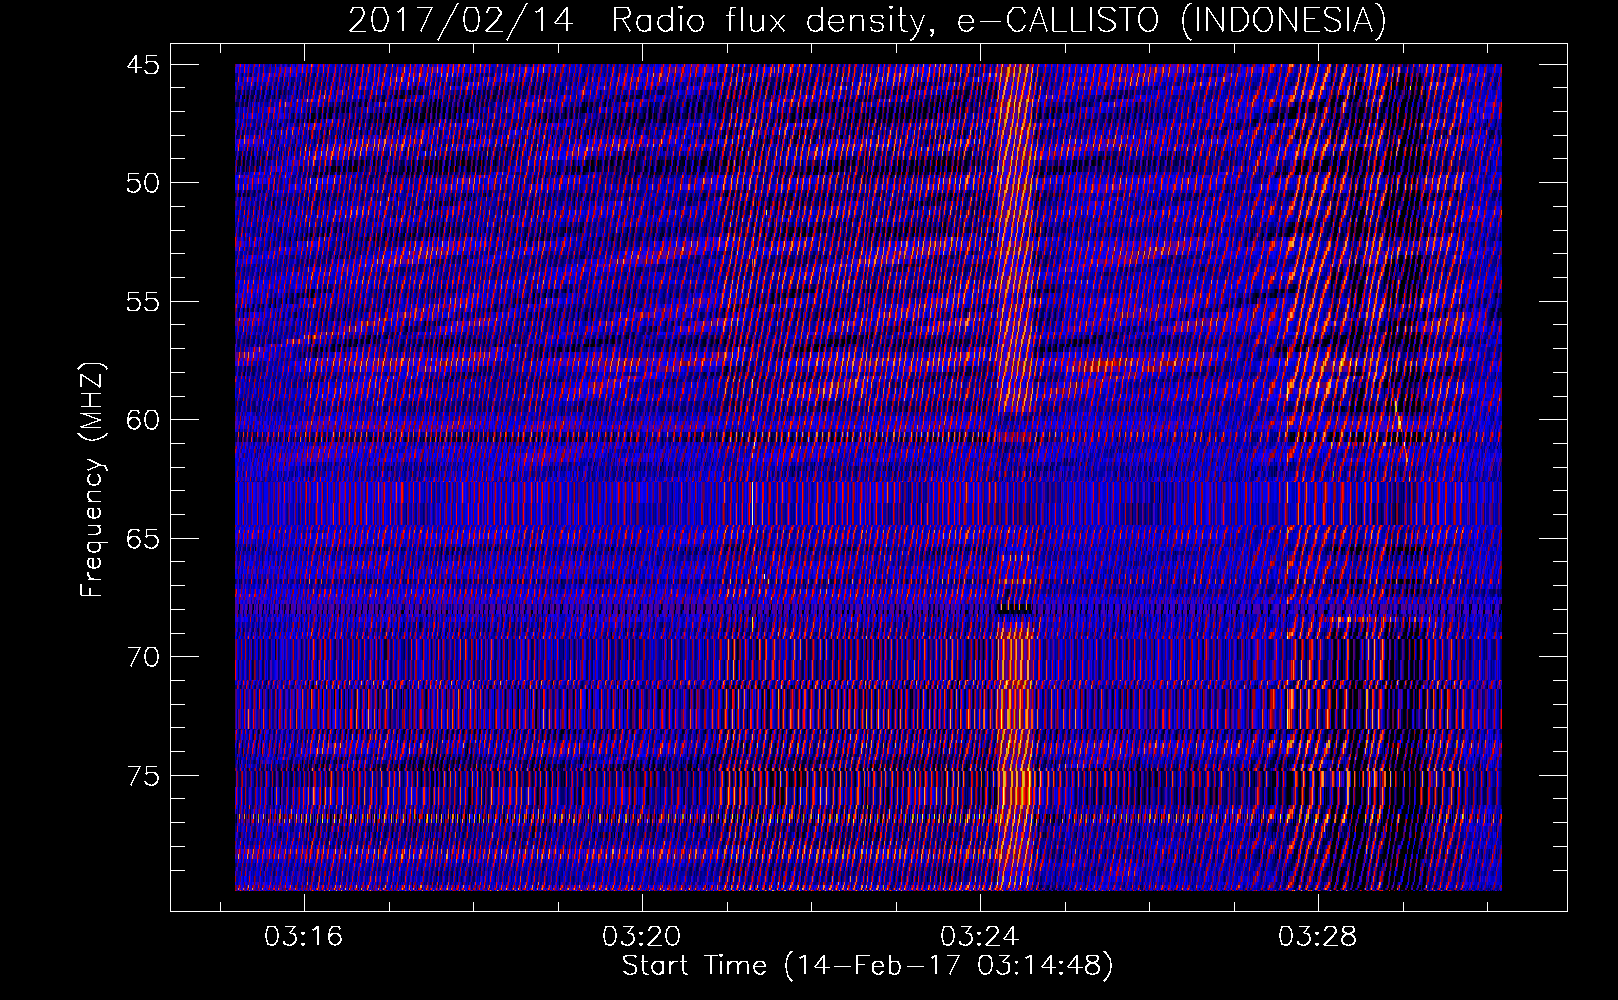Image resolution: width=1618 pixels, height=1000 pixels.
Task: Click the 55 MHz frequency tick label
Action: click(143, 302)
